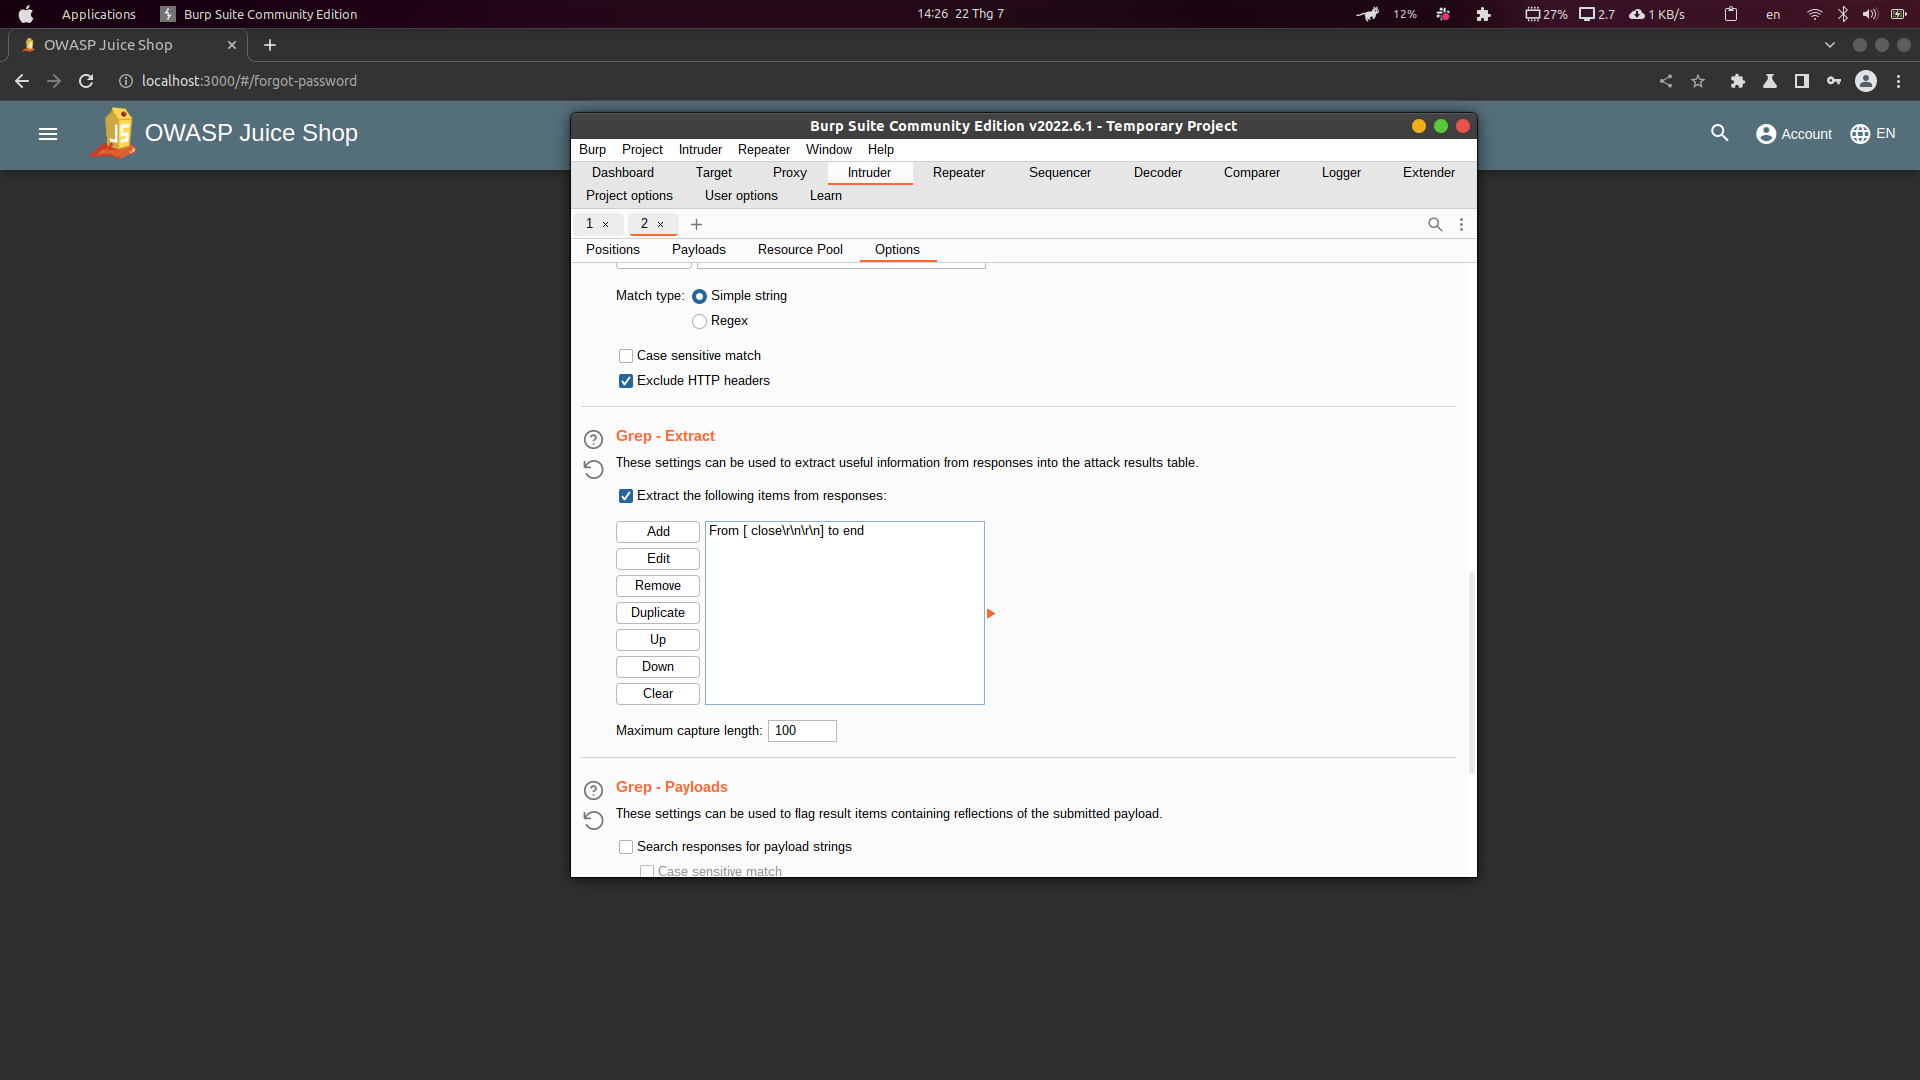Open Bluetooth indicator in top bar
1920x1080 pixels.
tap(1843, 14)
